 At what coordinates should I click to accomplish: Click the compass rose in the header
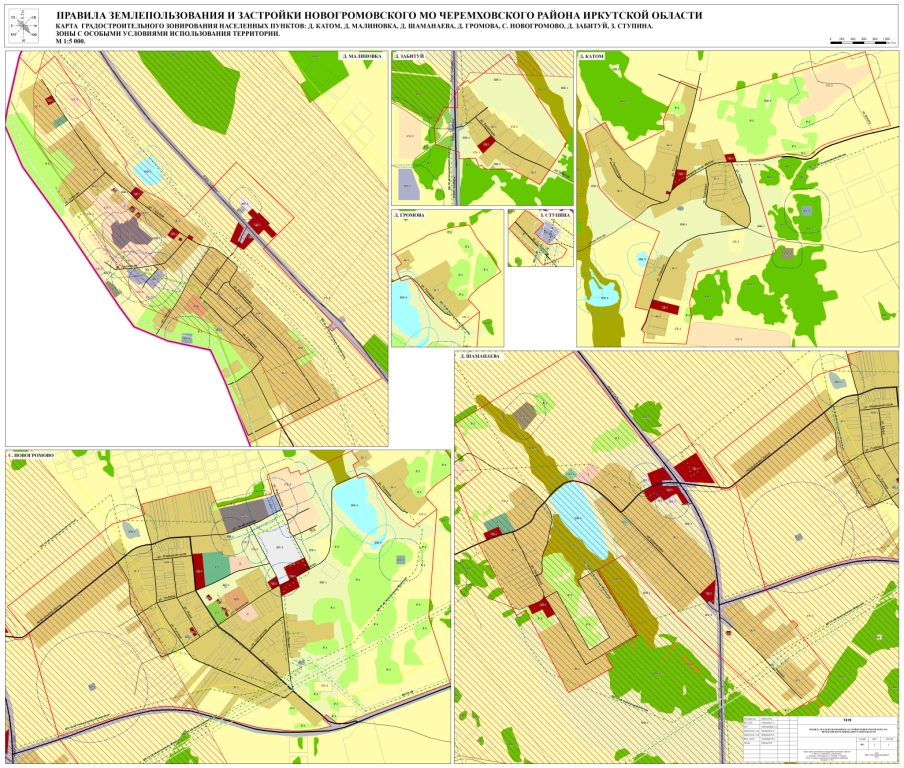coord(22,27)
